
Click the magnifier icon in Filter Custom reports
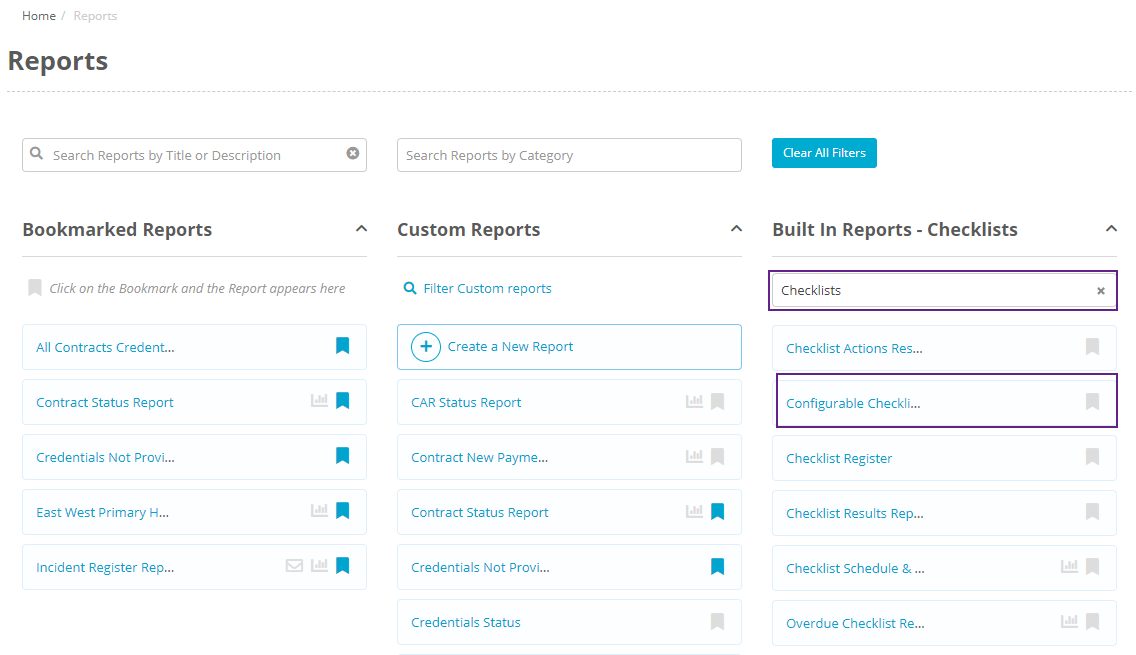(x=410, y=287)
